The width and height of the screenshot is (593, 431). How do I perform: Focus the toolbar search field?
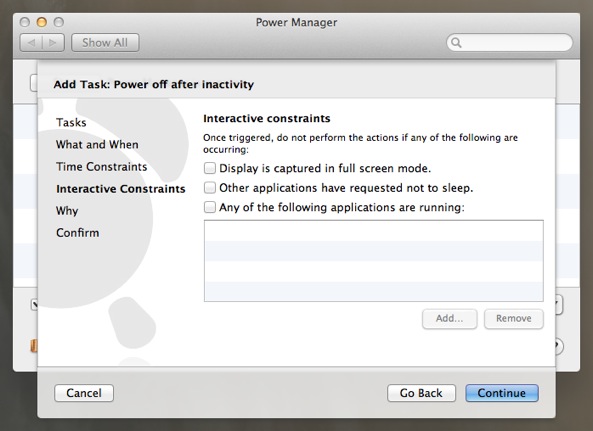point(509,42)
